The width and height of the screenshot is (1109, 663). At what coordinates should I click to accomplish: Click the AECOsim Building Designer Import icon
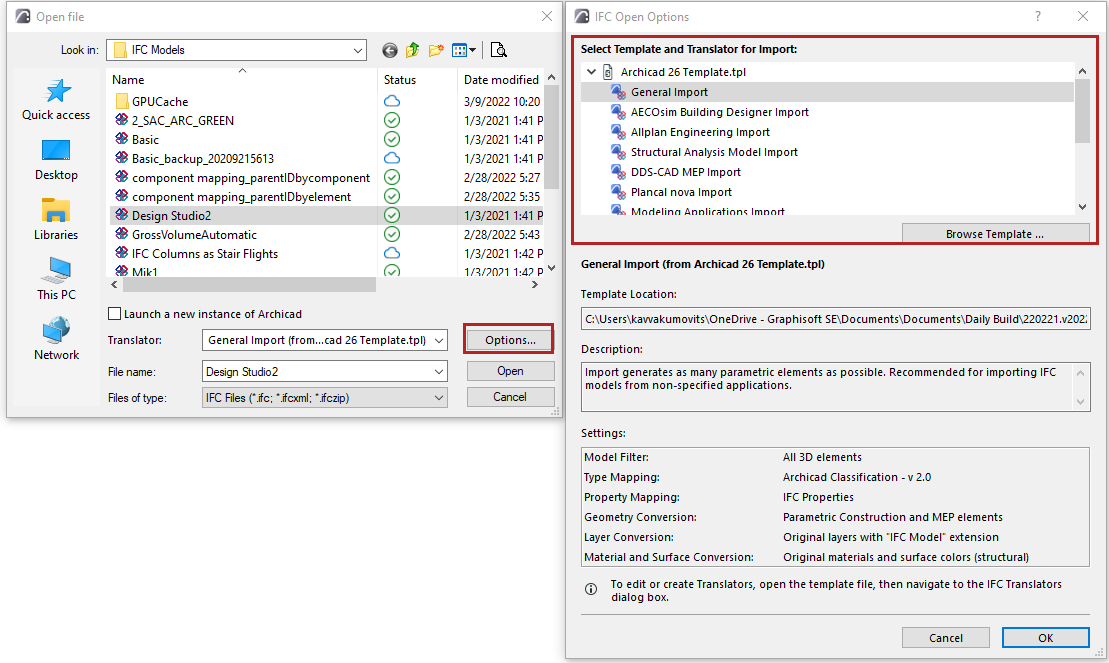(618, 112)
